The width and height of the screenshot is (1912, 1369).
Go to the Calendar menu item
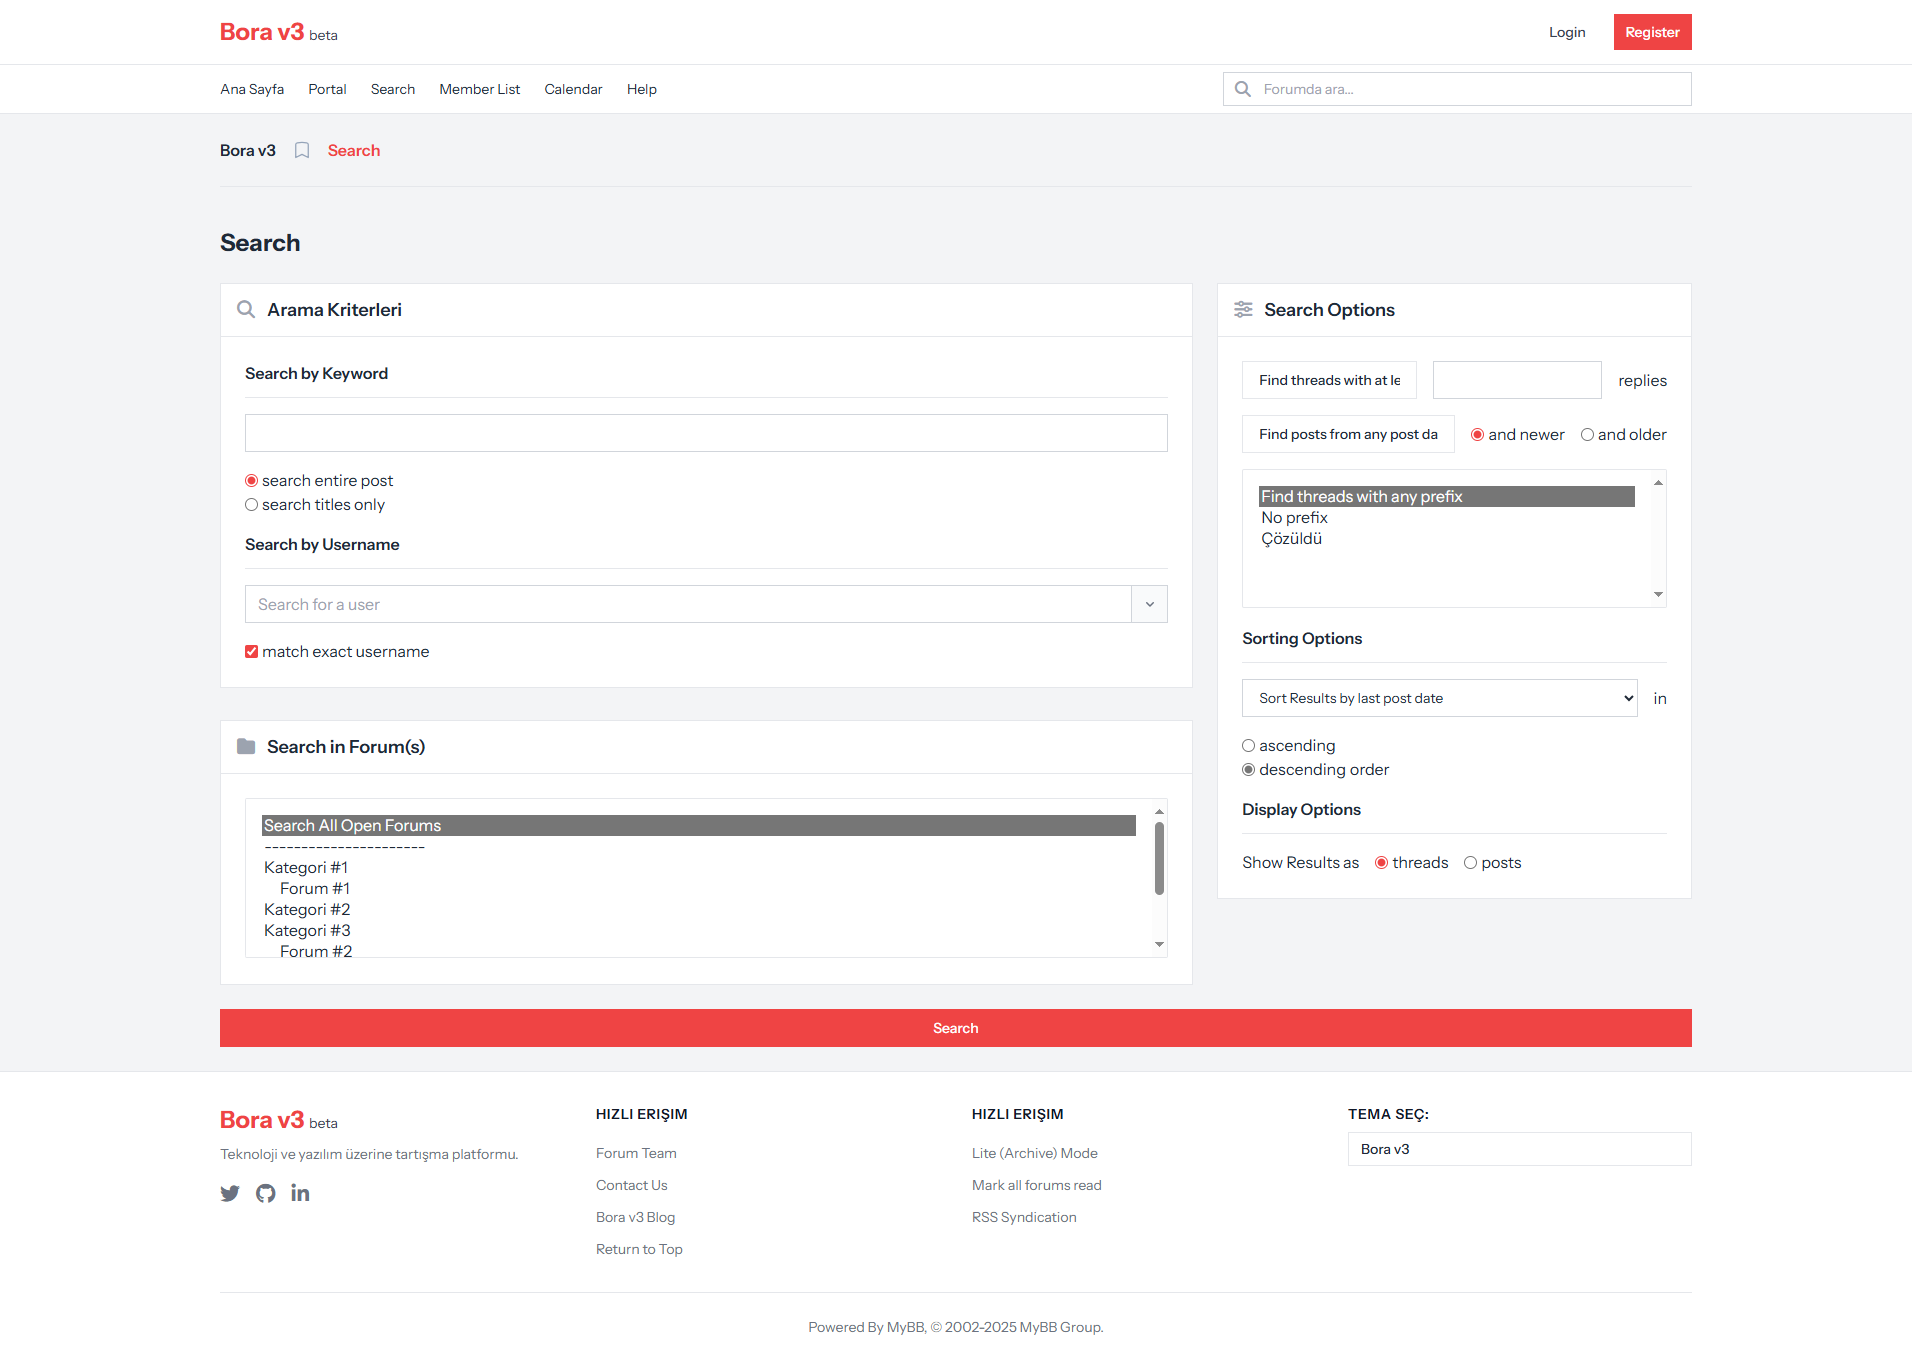coord(574,89)
